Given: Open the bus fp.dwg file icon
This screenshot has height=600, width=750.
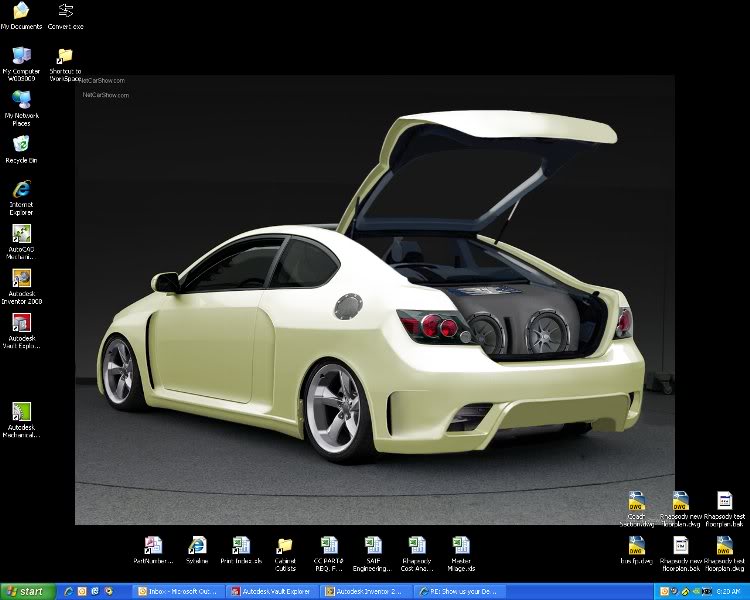Looking at the screenshot, I should pos(637,550).
